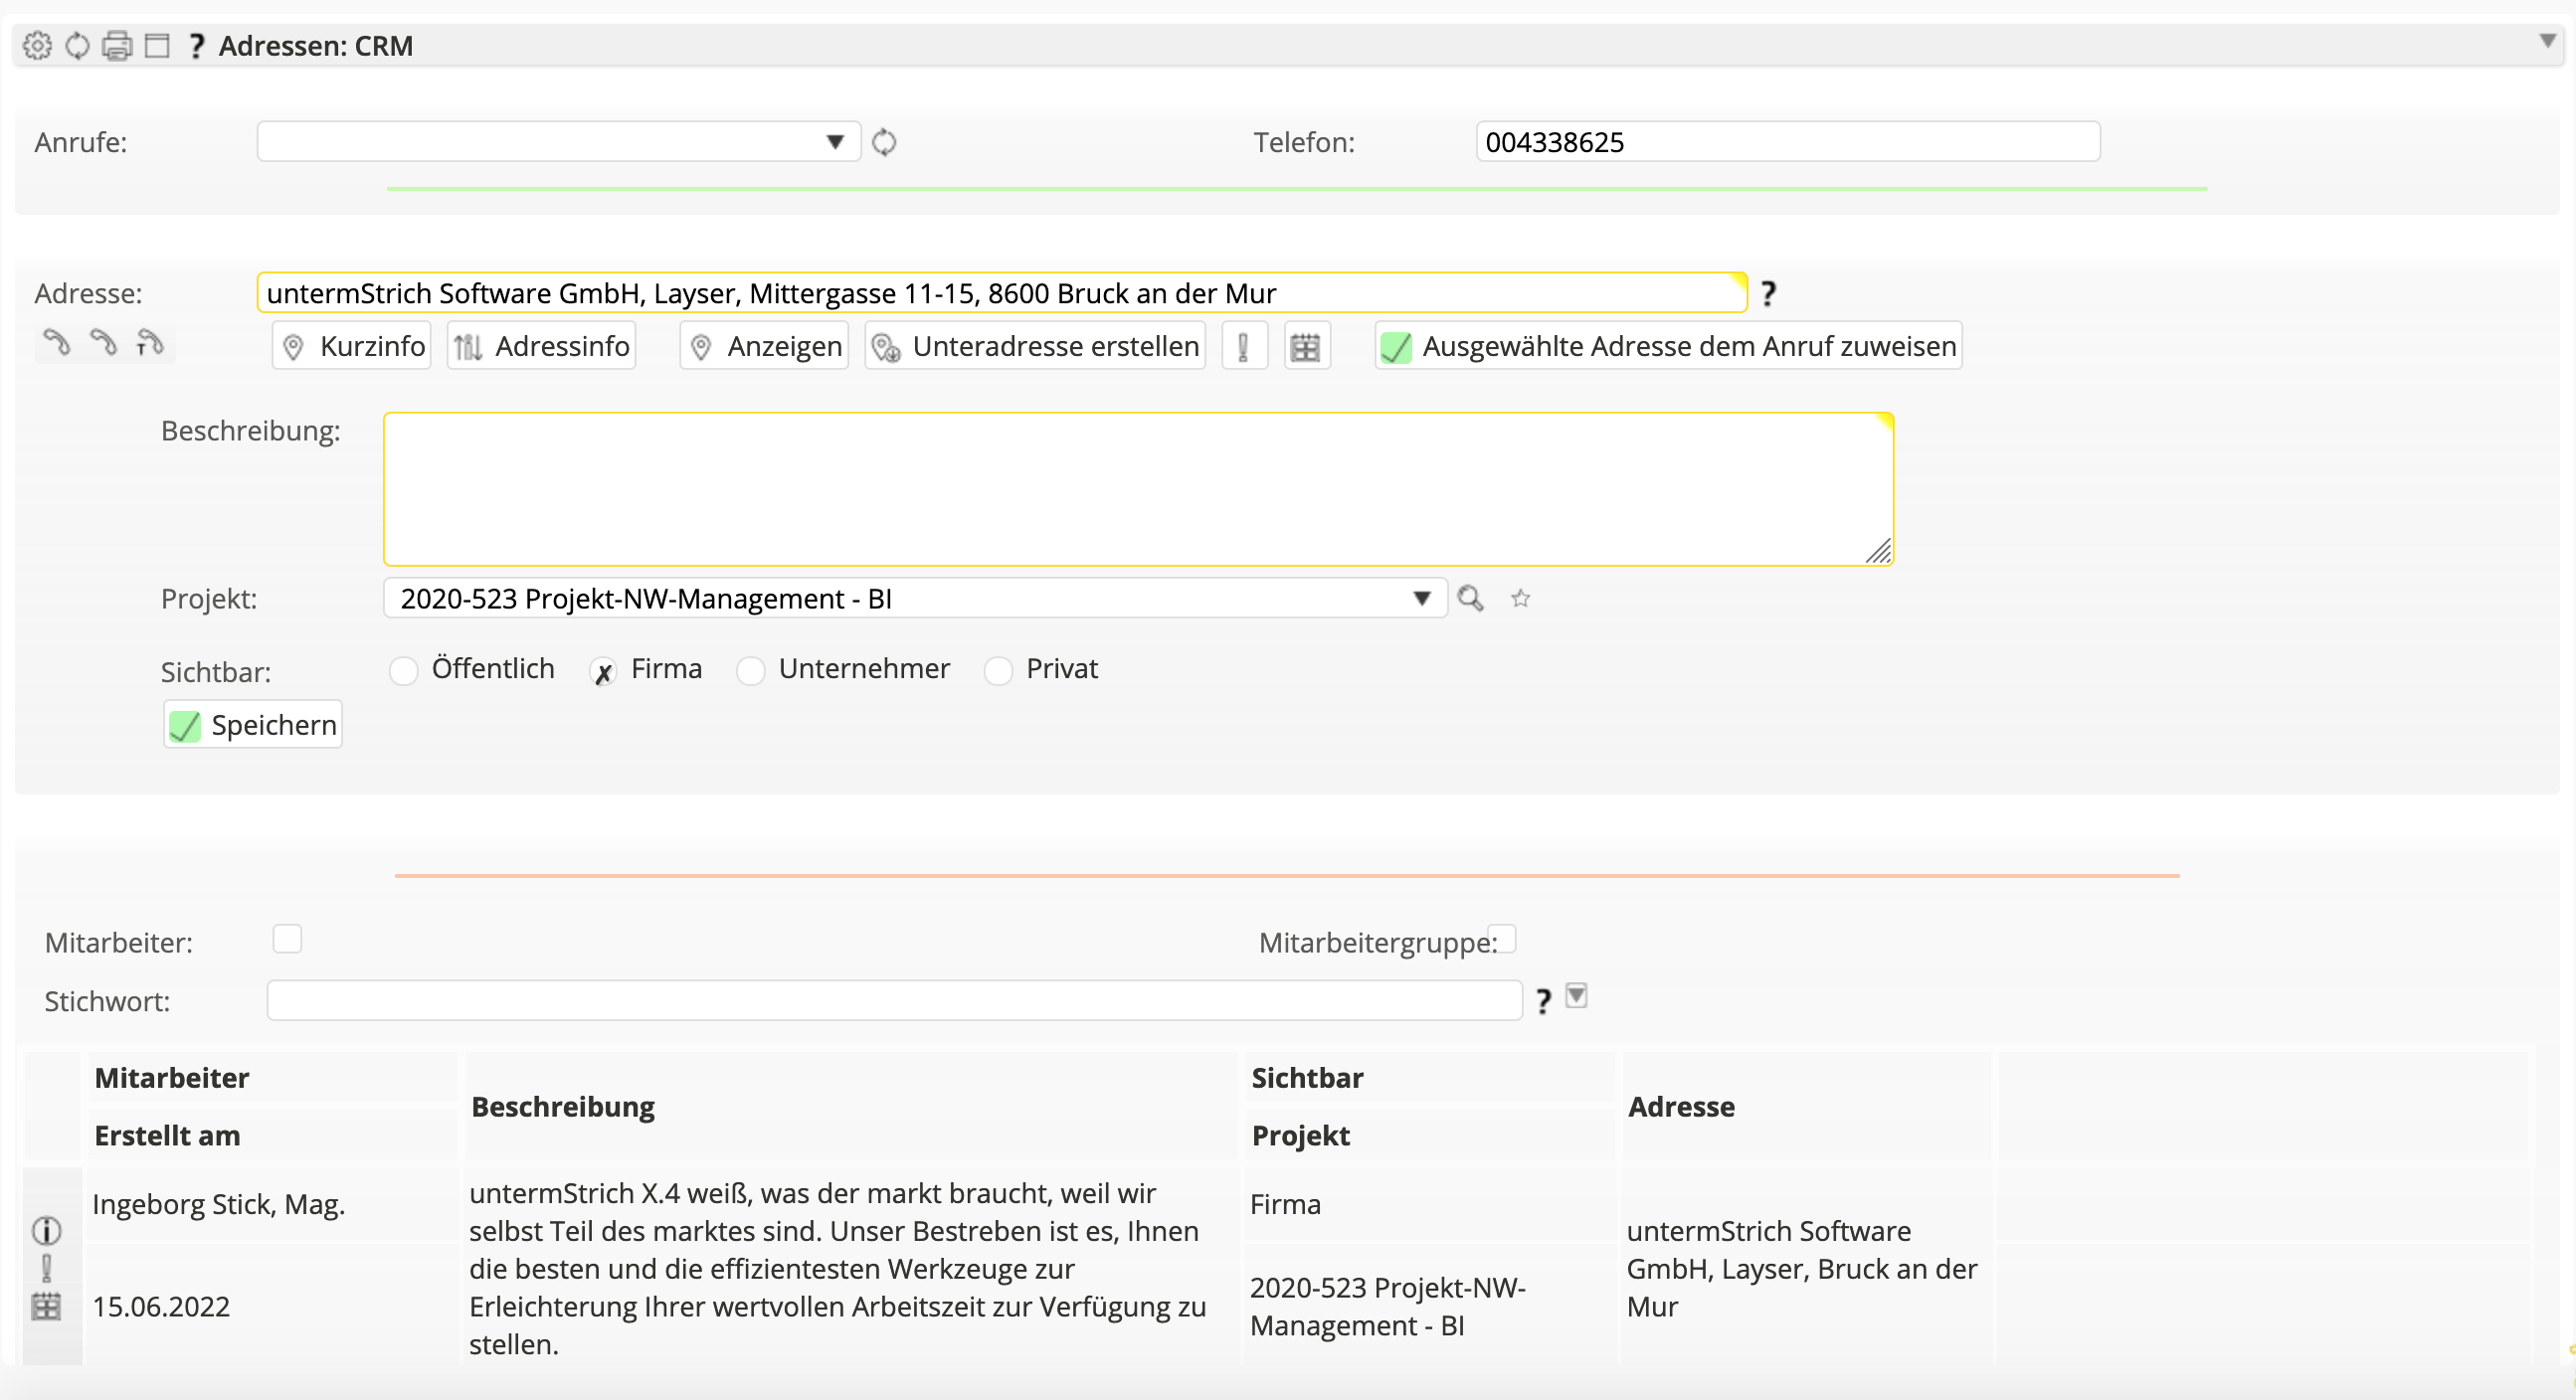Screen dimensions: 2576x1400
Task: Tick the Mitarbeitergruppe checkbox
Action: (x=1502, y=939)
